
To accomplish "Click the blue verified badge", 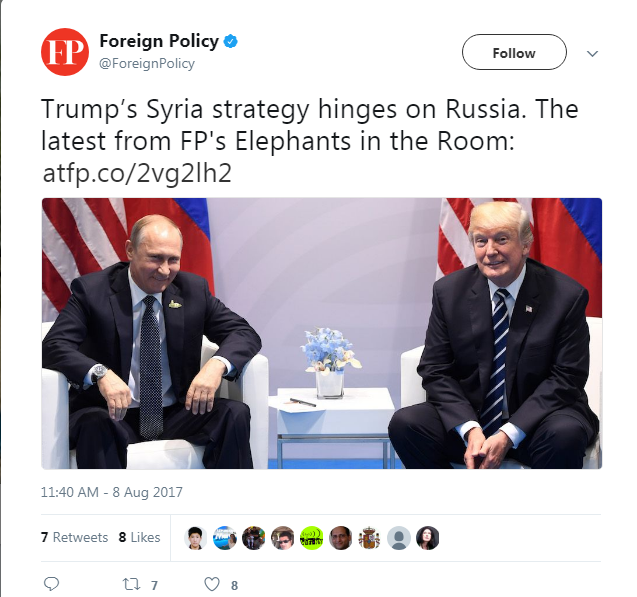I will 231,41.
